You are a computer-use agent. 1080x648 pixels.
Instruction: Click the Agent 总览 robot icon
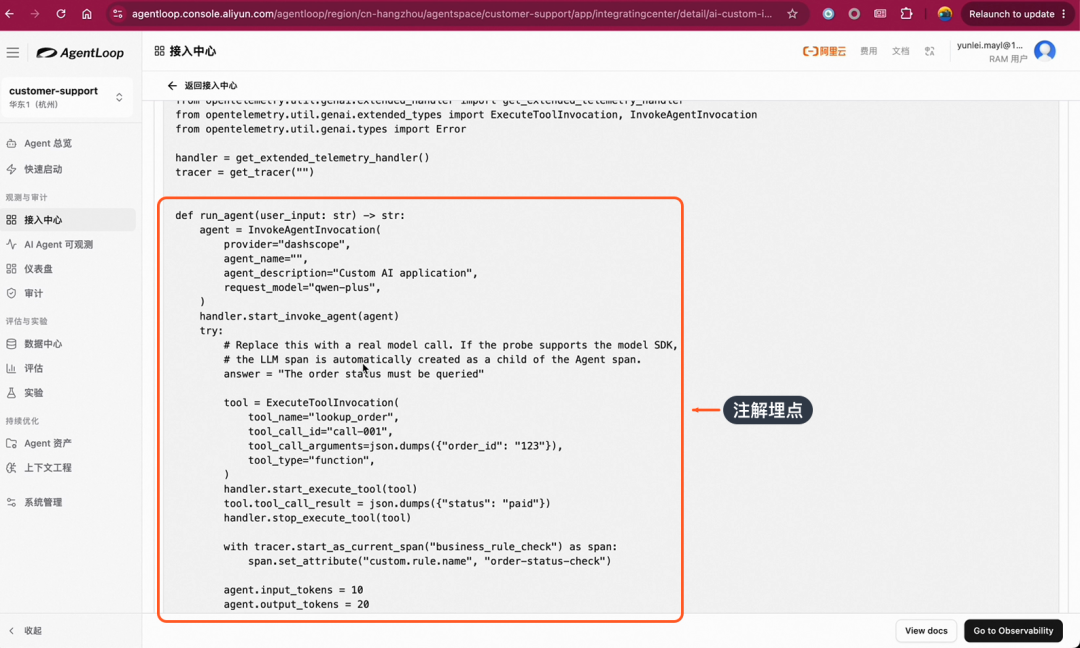(11, 143)
